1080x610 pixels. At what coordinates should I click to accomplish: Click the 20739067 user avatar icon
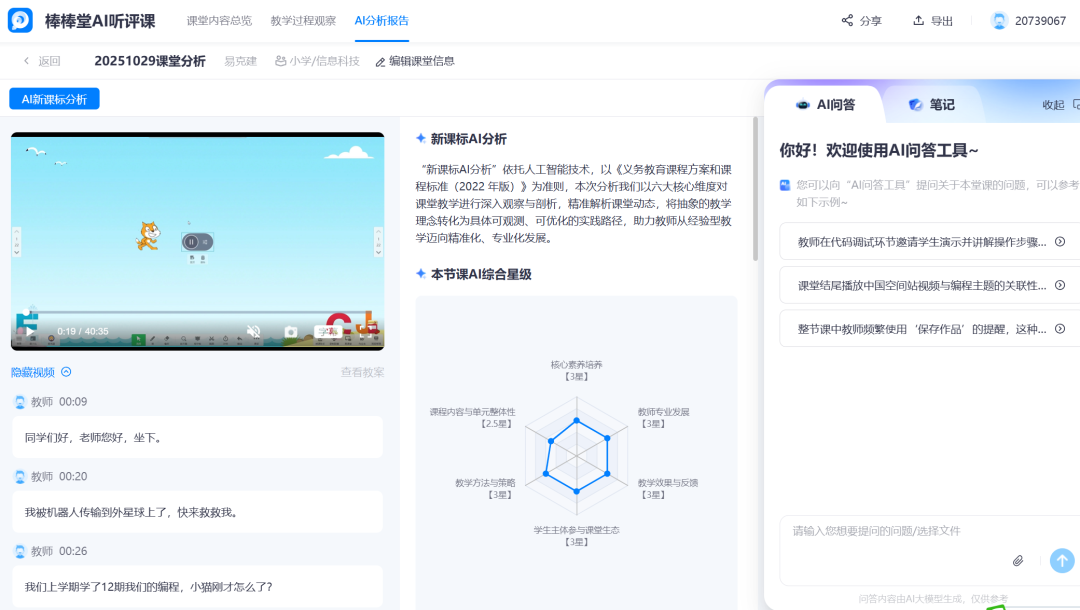click(x=998, y=18)
